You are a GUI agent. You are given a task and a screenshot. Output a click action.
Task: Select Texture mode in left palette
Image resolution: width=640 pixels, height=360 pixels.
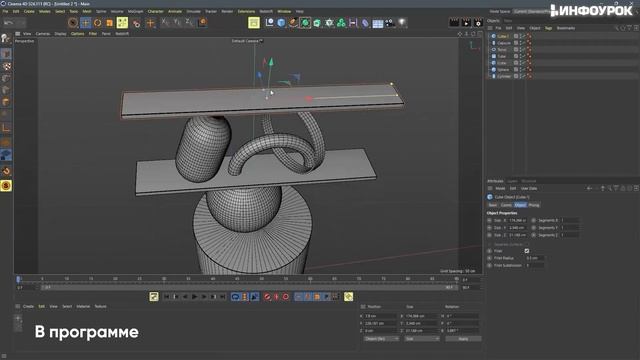(6, 66)
